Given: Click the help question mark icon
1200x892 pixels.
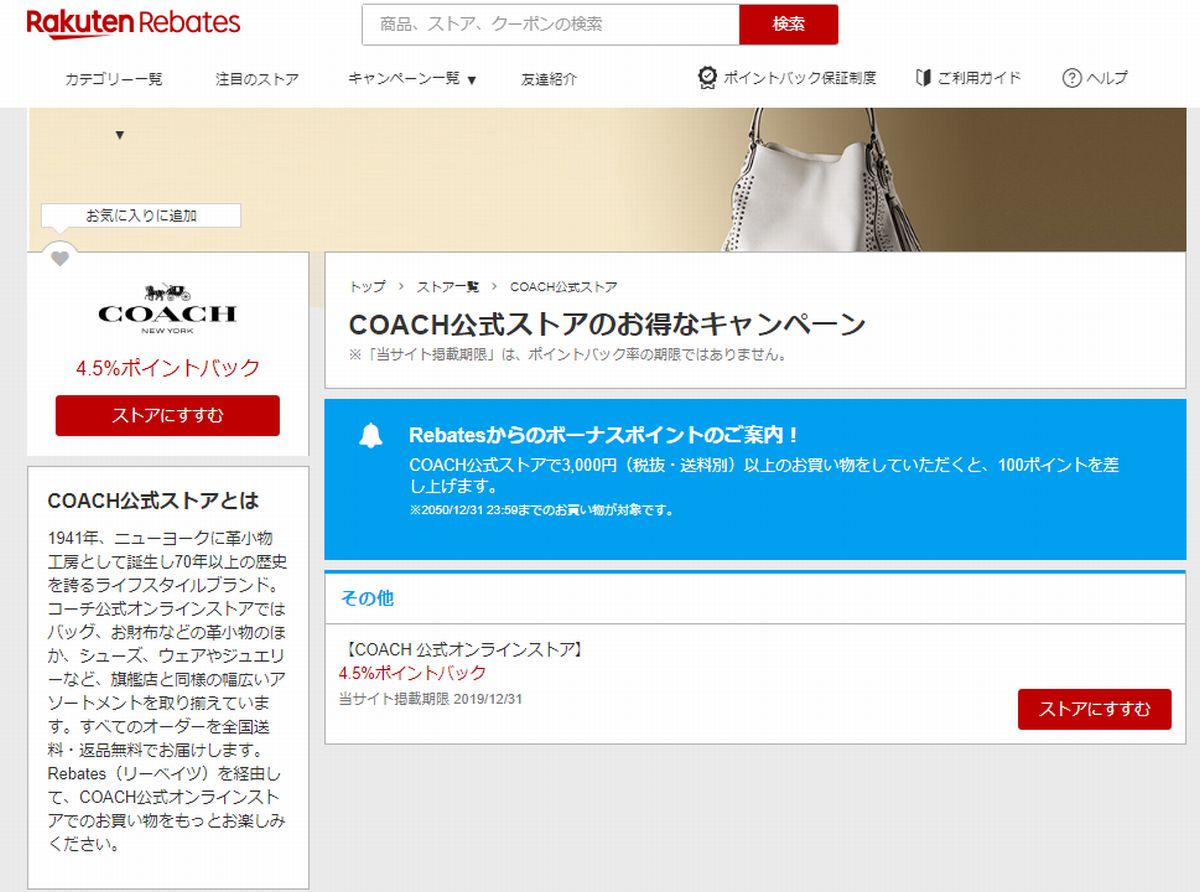Looking at the screenshot, I should click(x=1072, y=78).
